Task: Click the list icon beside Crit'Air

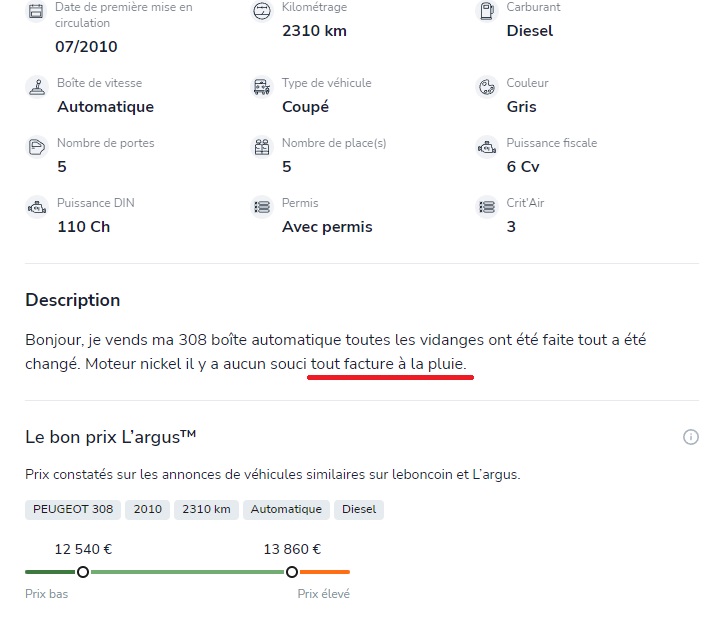Action: click(x=486, y=207)
